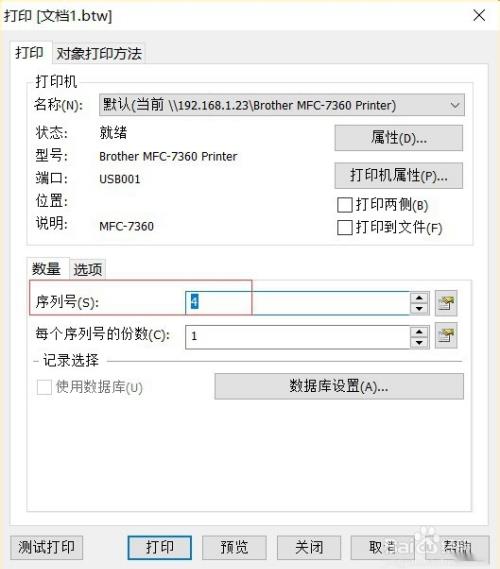Close the print dialog with X icon
Image resolution: width=500 pixels, height=569 pixels.
(x=479, y=16)
